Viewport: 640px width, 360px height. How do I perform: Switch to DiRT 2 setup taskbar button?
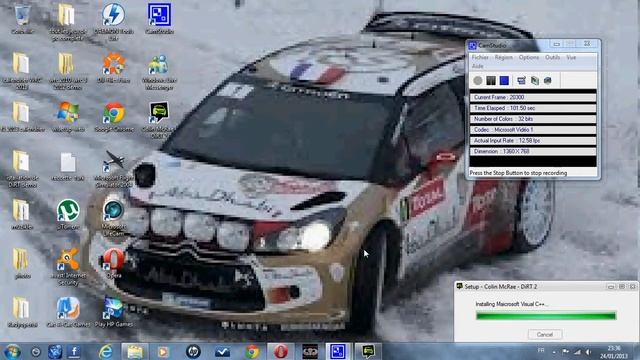pyautogui.click(x=368, y=351)
